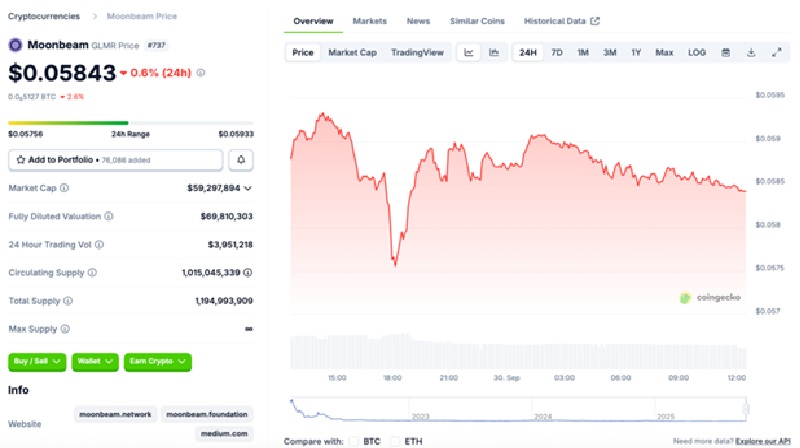The height and width of the screenshot is (448, 800).
Task: Toggle LOG scale on chart
Action: [697, 52]
